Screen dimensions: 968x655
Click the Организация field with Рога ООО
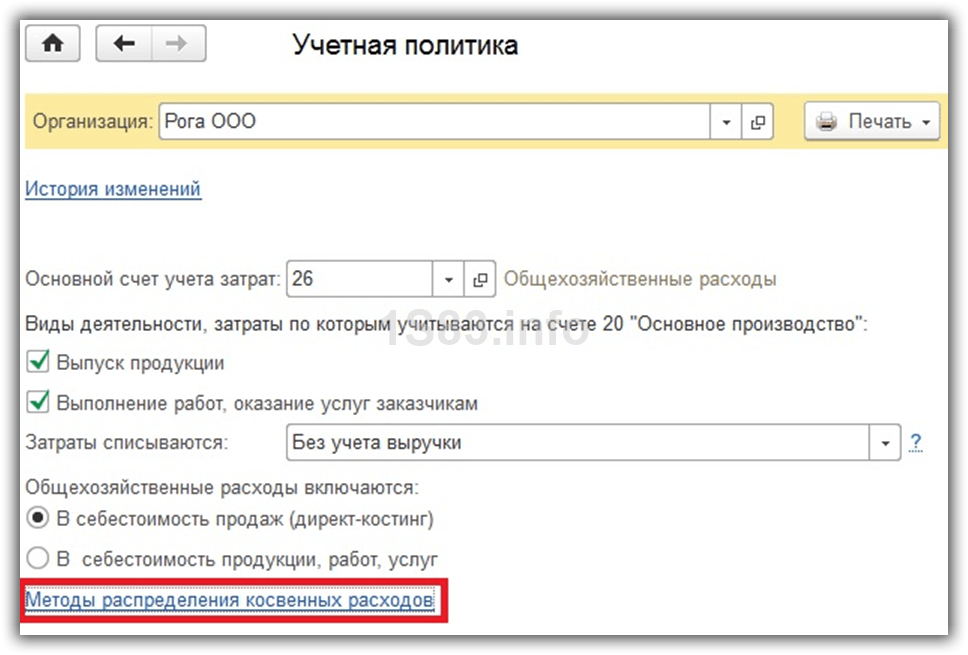pyautogui.click(x=435, y=122)
